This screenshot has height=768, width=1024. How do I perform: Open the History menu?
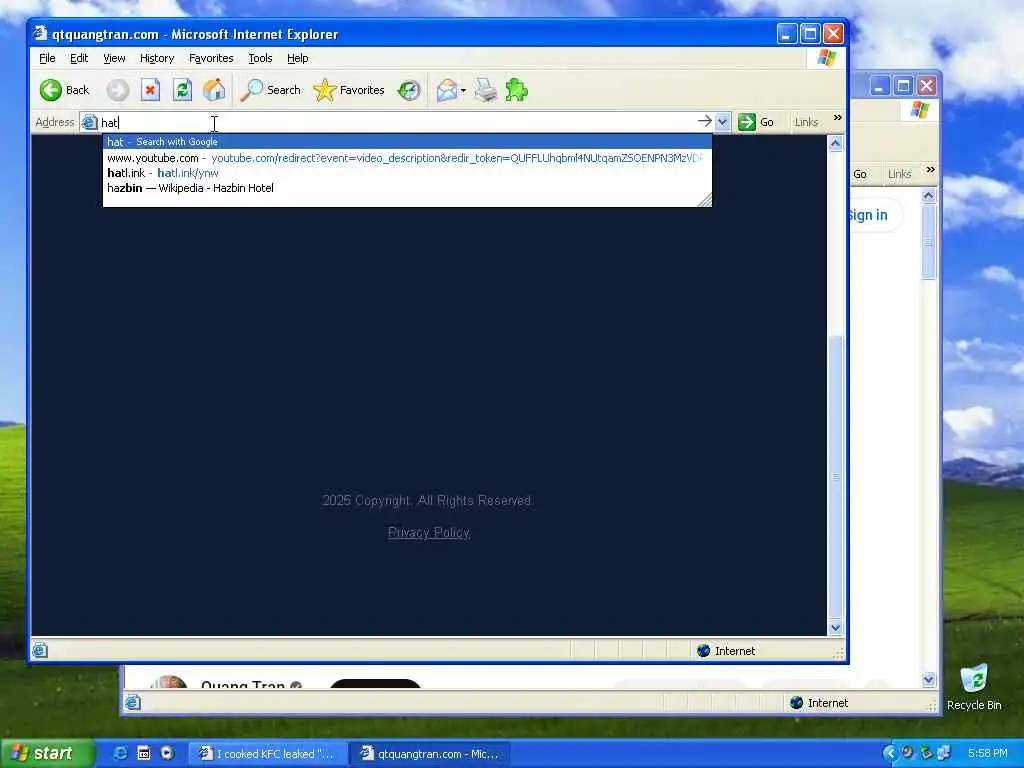tap(157, 58)
